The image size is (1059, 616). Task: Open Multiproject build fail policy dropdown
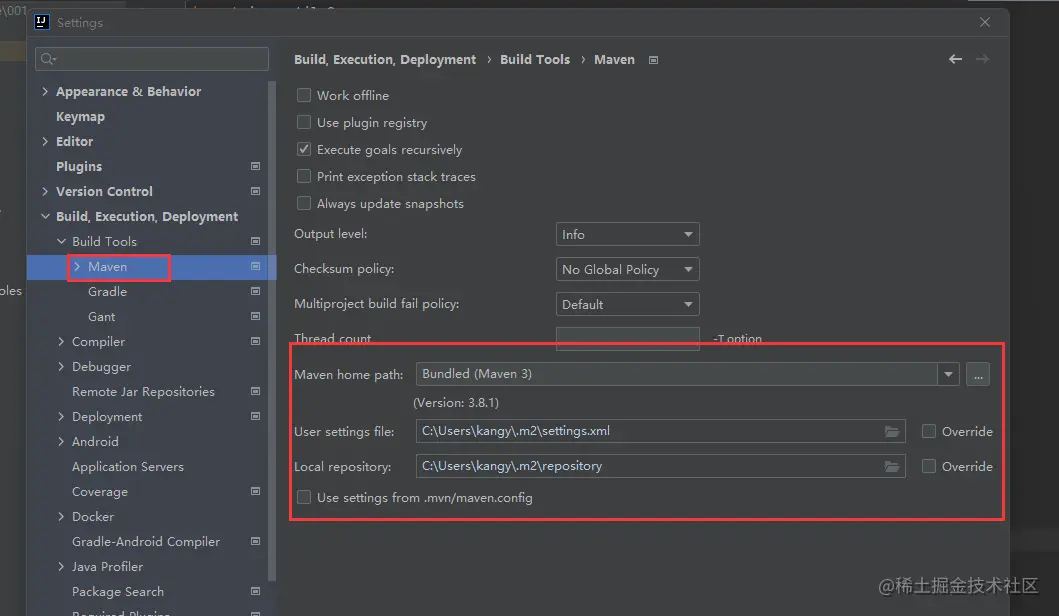(627, 305)
